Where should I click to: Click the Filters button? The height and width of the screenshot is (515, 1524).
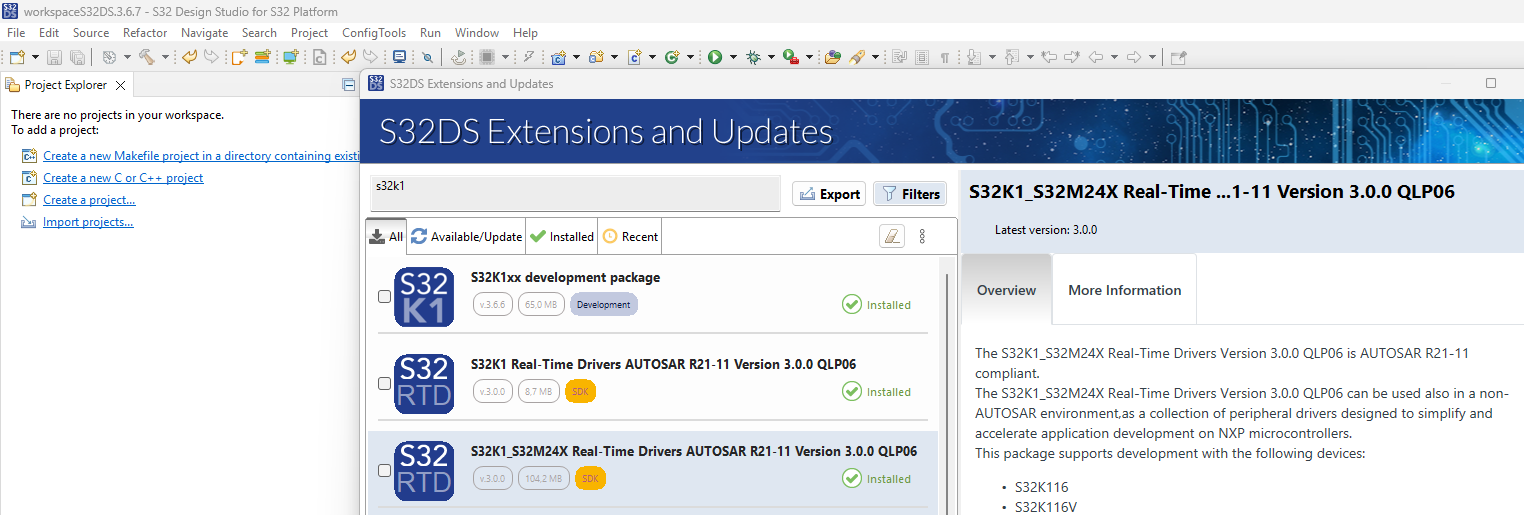[x=909, y=194]
